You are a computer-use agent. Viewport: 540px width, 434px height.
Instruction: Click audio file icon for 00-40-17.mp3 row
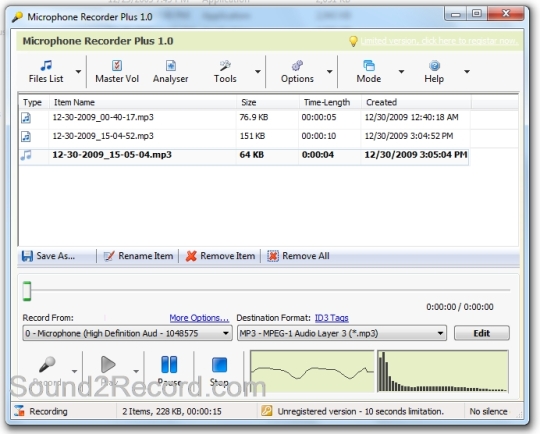pyautogui.click(x=26, y=117)
